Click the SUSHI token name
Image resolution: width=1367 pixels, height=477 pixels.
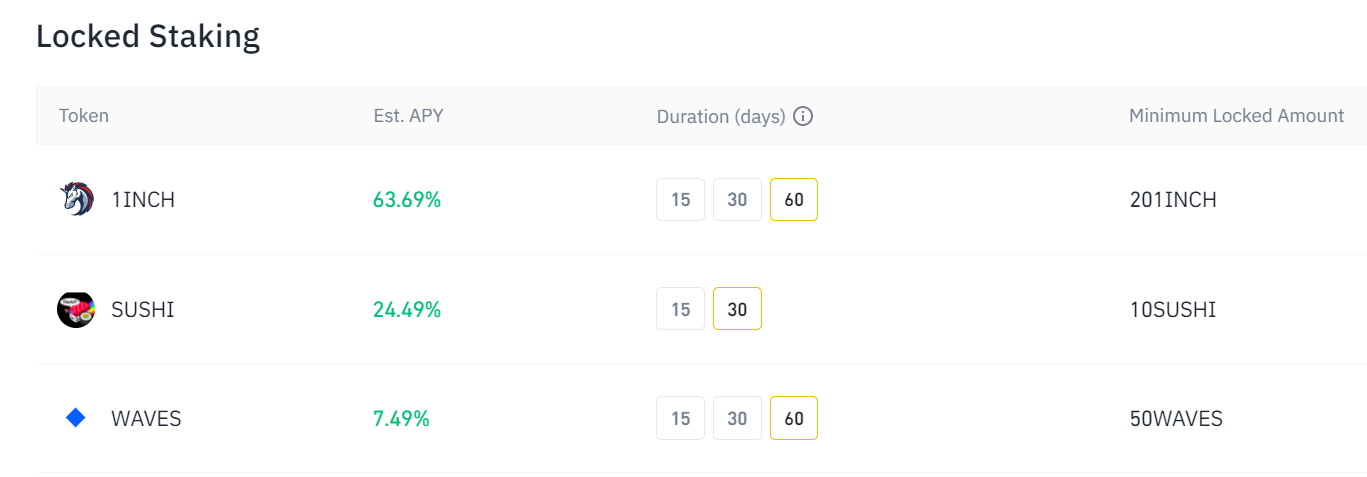pos(143,310)
